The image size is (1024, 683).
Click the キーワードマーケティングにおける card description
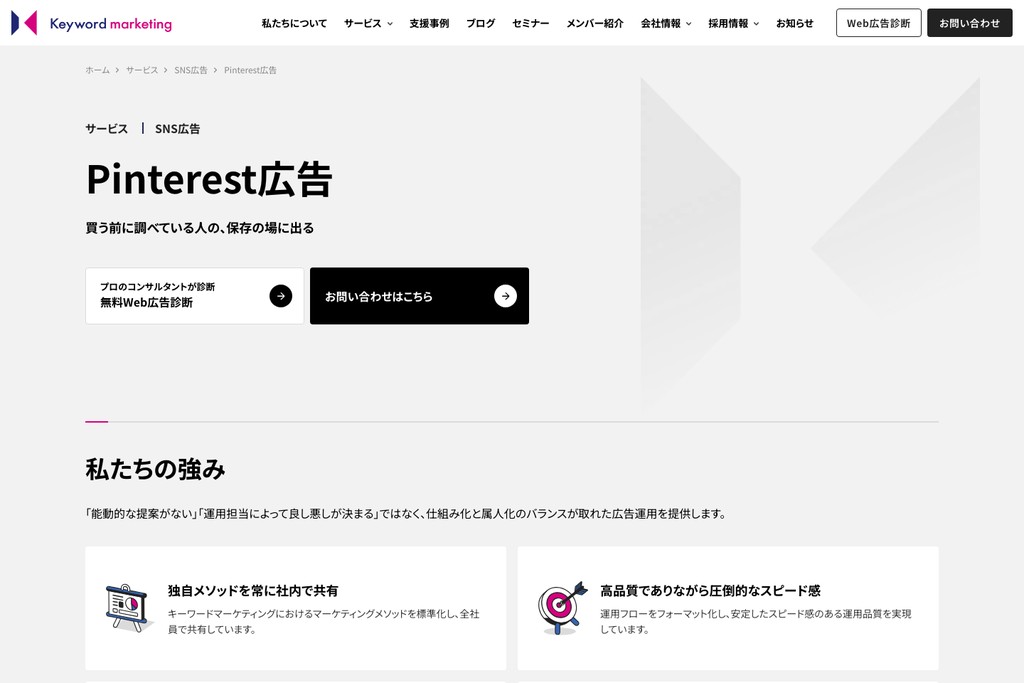323,622
